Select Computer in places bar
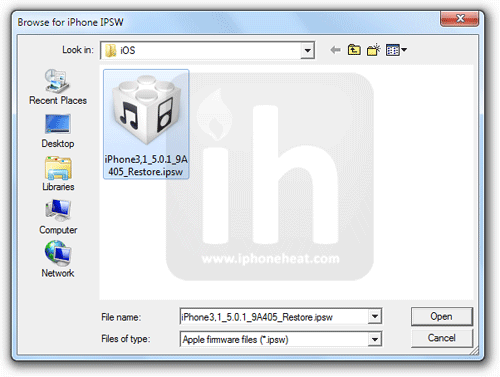Image resolution: width=500 pixels, height=377 pixels. (x=58, y=217)
